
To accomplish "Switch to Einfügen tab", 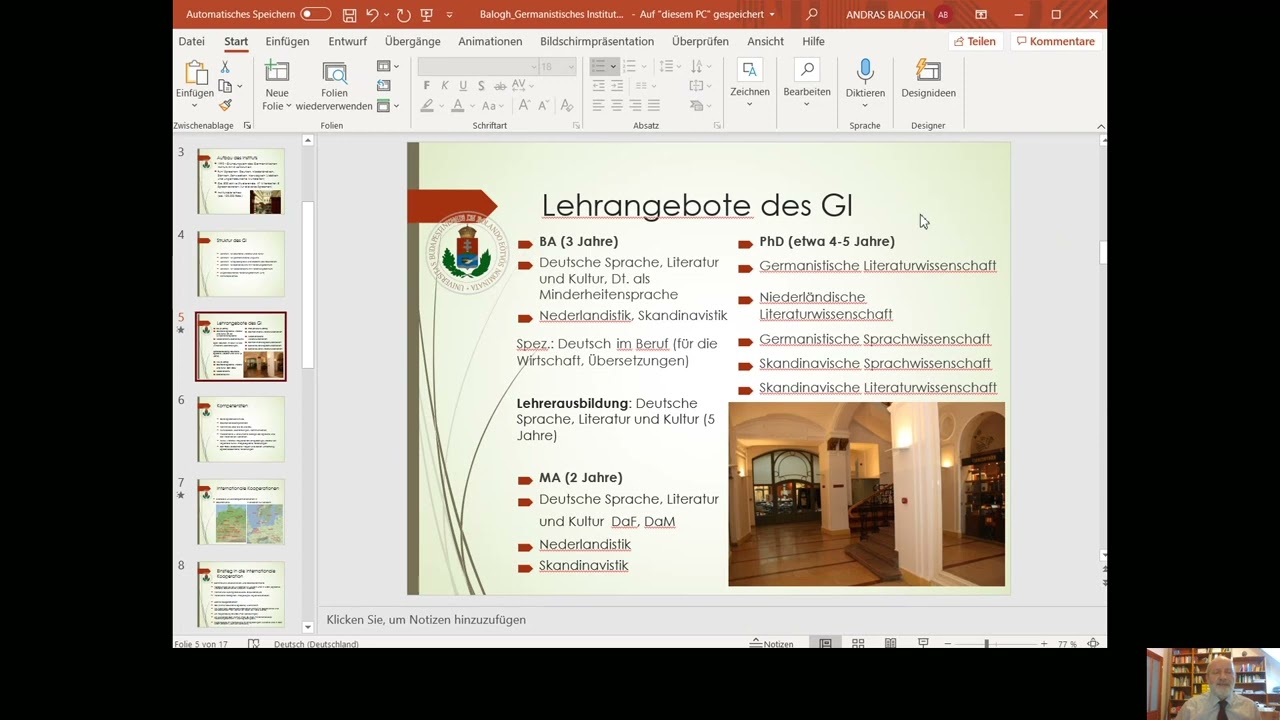I will point(287,41).
